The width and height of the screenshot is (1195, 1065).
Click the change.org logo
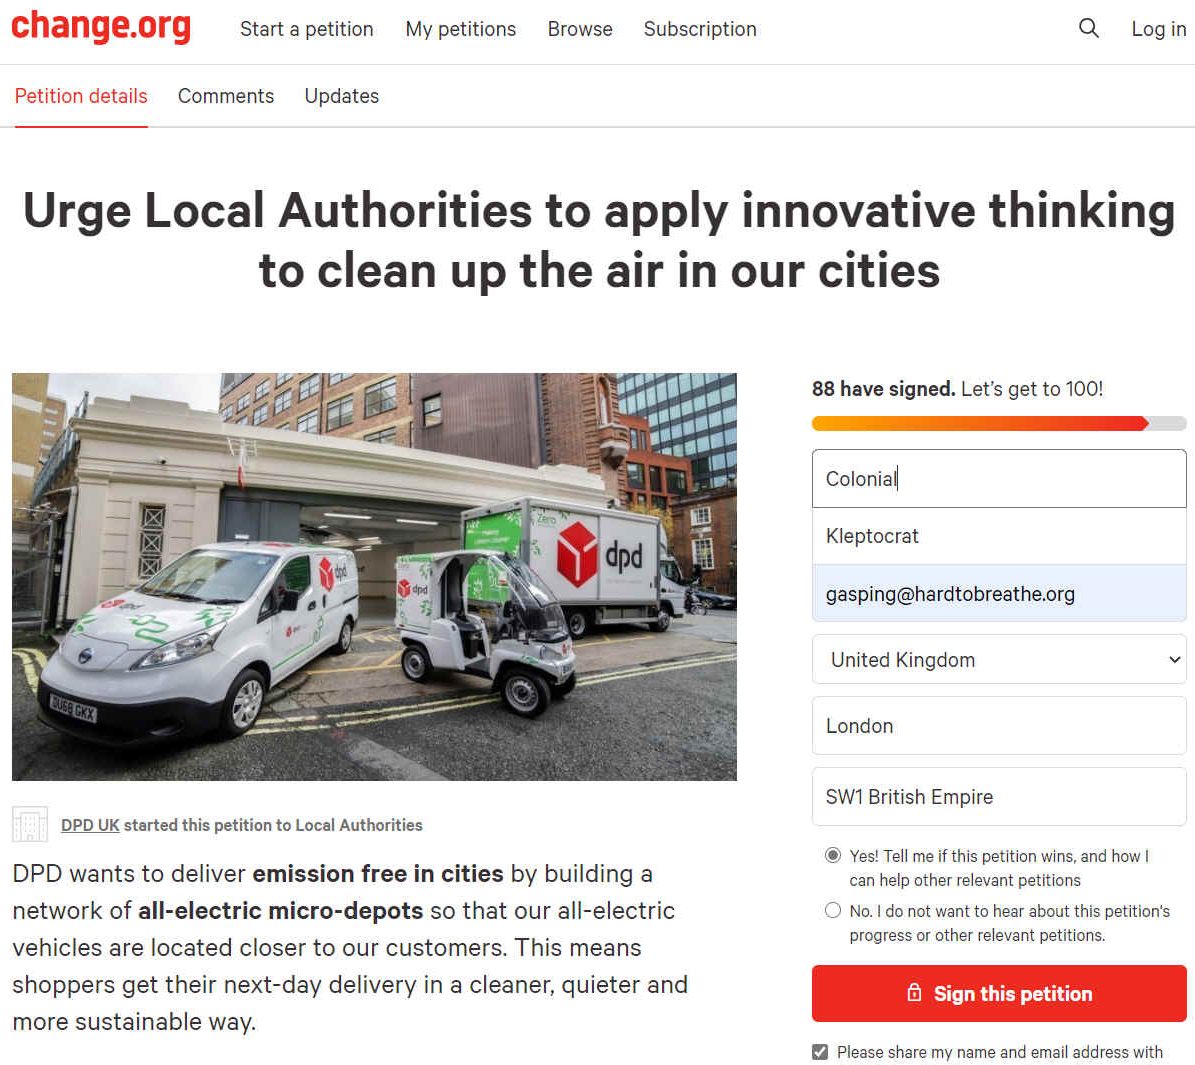click(101, 27)
